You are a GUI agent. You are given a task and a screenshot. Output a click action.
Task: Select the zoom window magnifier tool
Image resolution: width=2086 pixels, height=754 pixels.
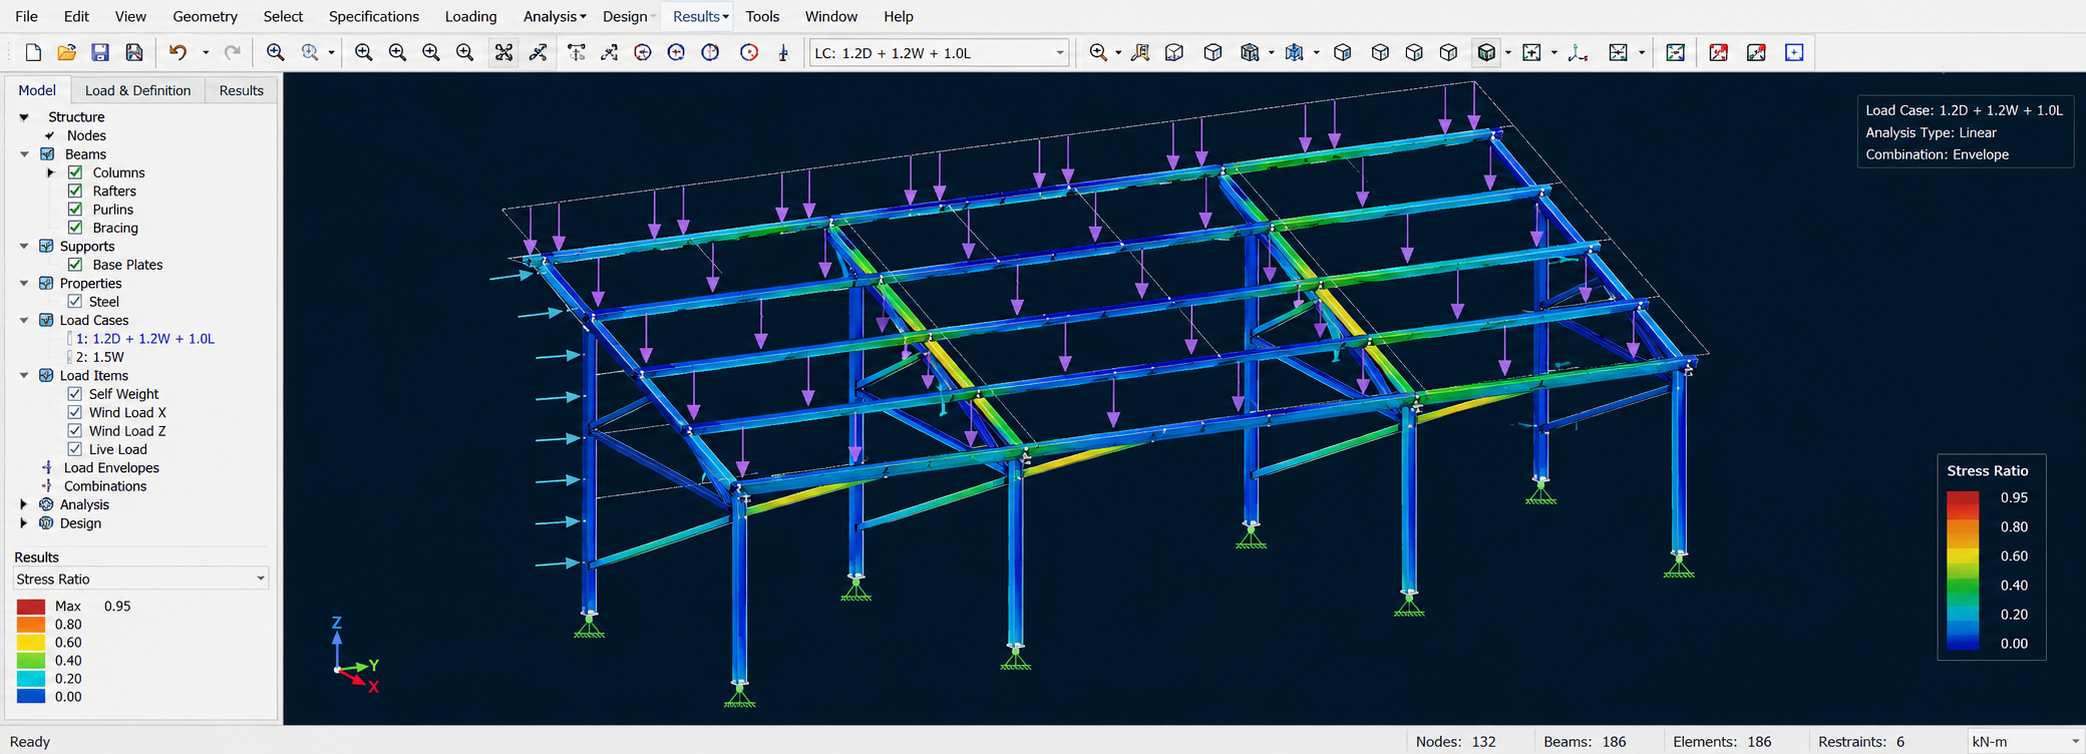click(x=311, y=53)
